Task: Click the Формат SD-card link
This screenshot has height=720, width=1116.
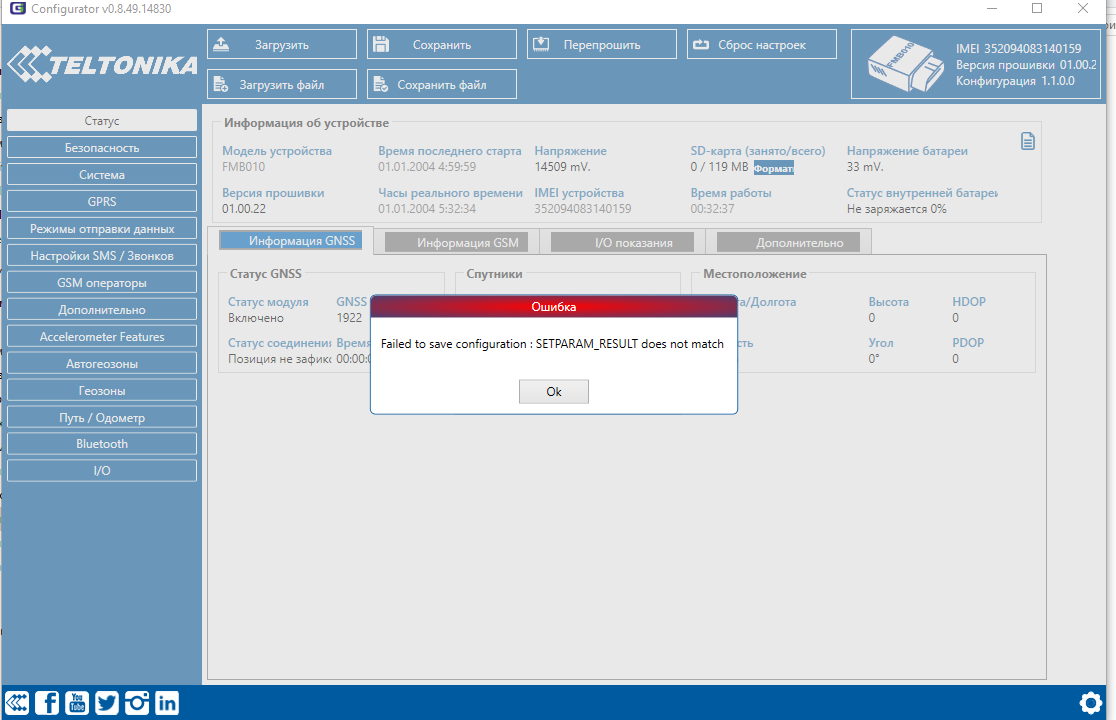Action: tap(773, 168)
